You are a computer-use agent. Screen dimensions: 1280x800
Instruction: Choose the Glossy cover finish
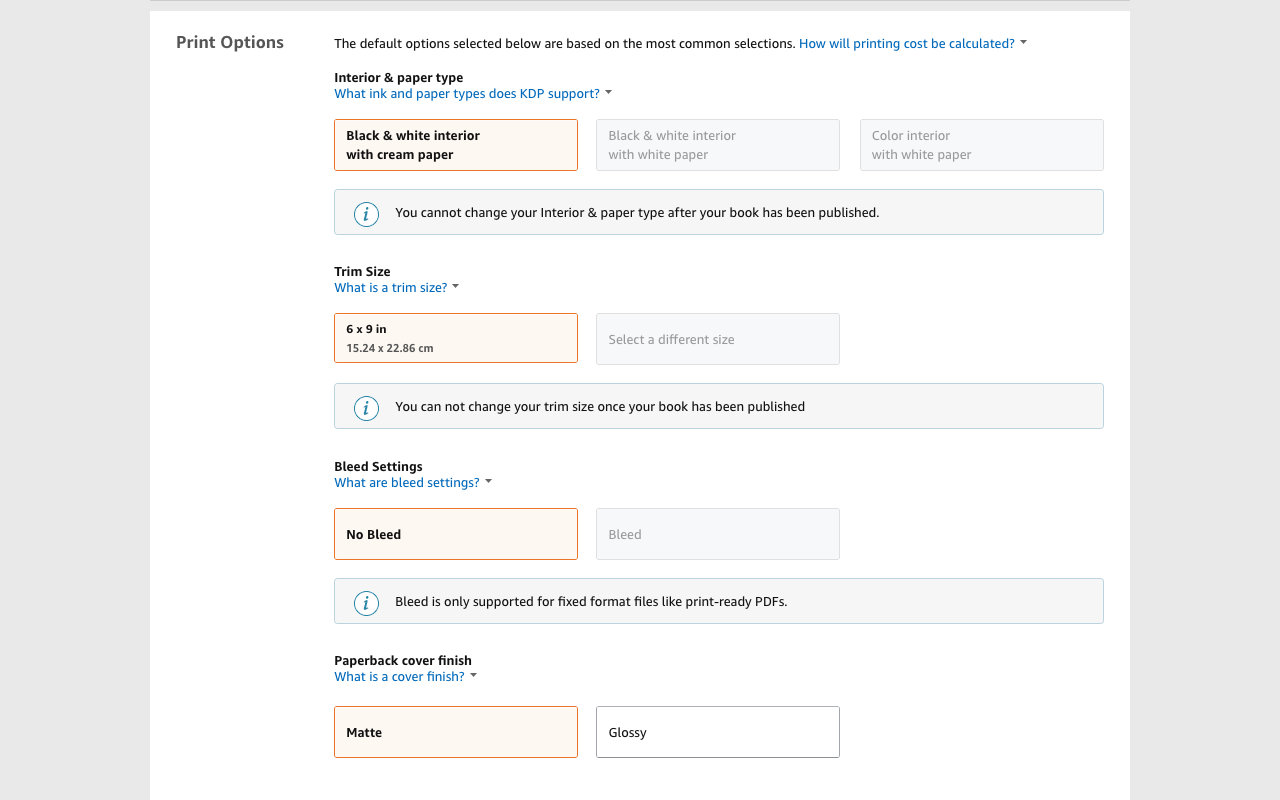coord(717,731)
